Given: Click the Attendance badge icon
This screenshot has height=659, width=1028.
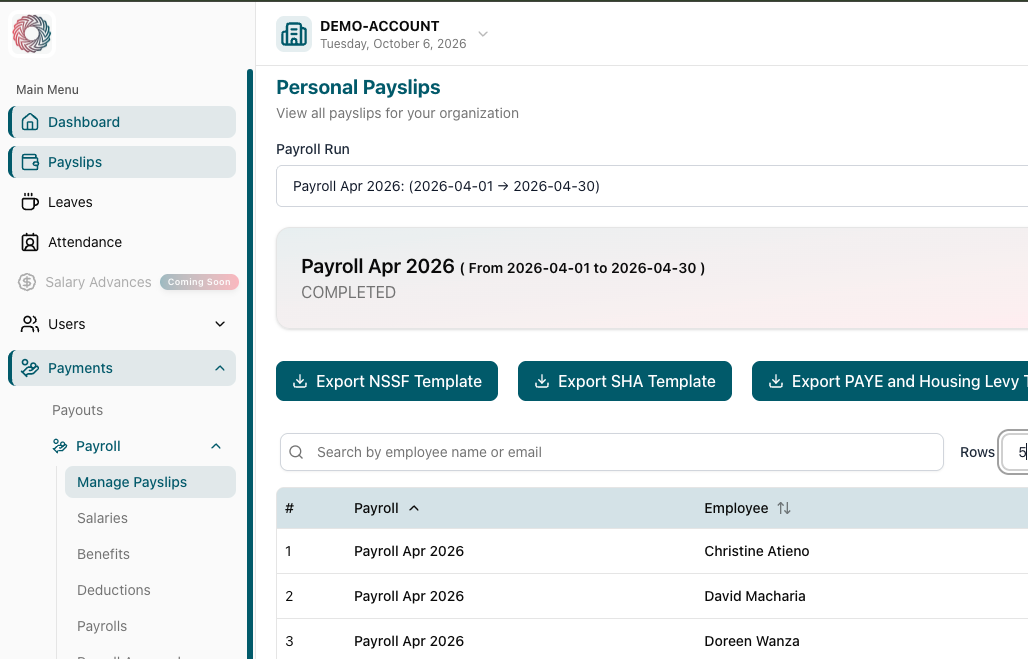Looking at the screenshot, I should coord(30,242).
